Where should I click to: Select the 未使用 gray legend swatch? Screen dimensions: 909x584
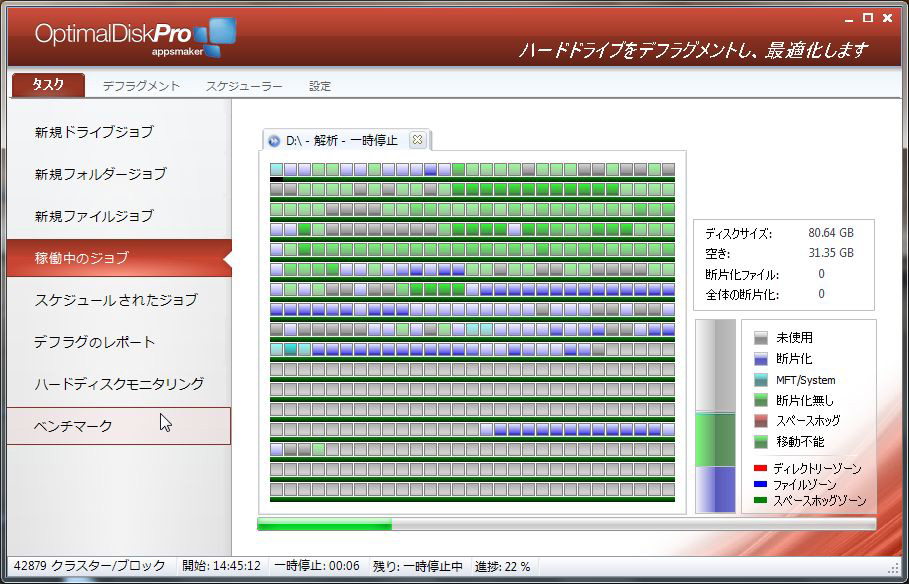click(x=761, y=338)
